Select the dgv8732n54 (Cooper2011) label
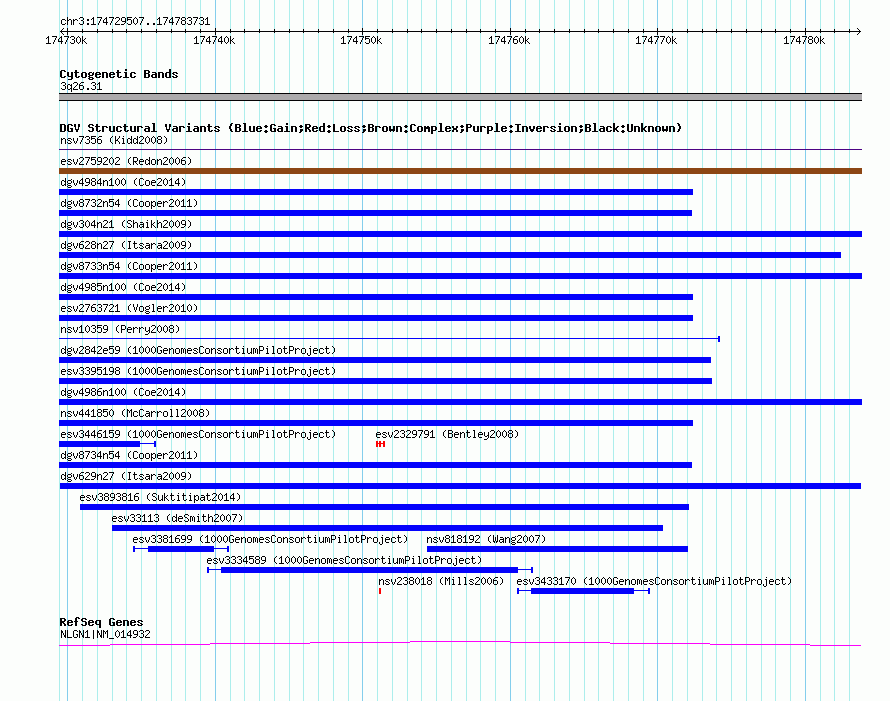890x701 pixels. pos(129,203)
